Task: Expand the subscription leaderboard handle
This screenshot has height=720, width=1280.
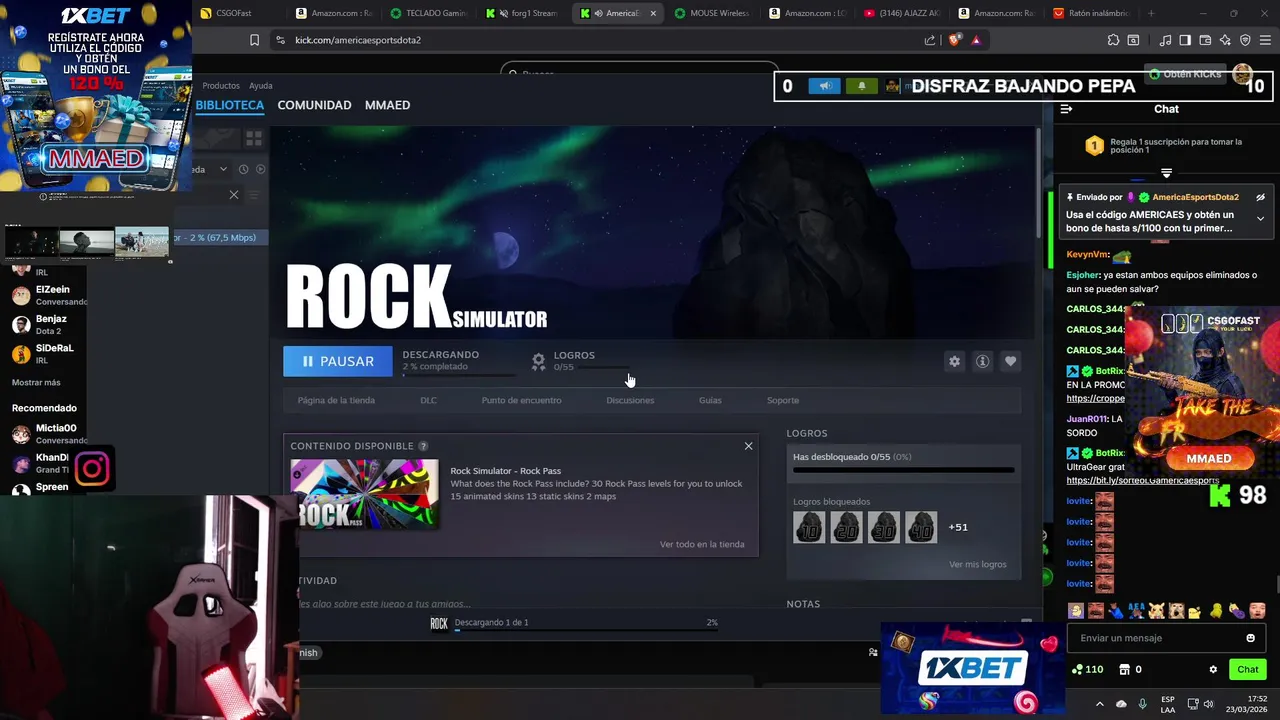Action: (x=1166, y=174)
